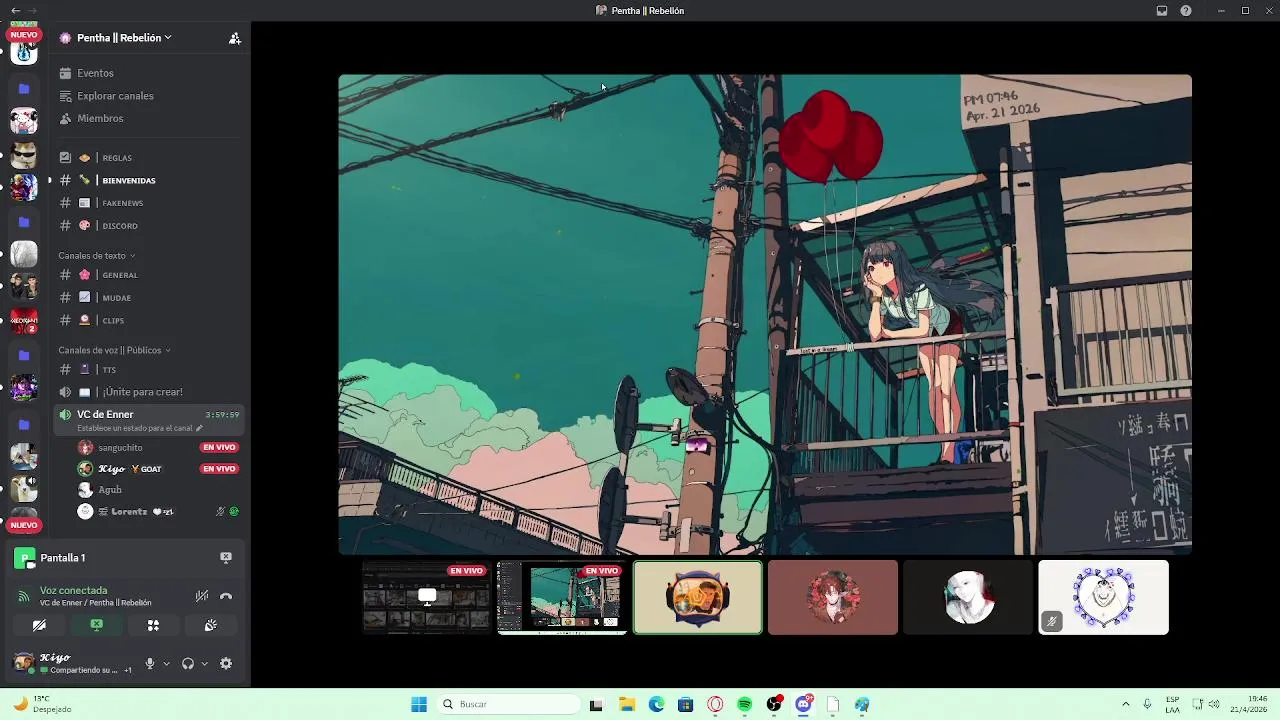1280x720 pixels.
Task: Open the help icon in title bar
Action: [1186, 11]
